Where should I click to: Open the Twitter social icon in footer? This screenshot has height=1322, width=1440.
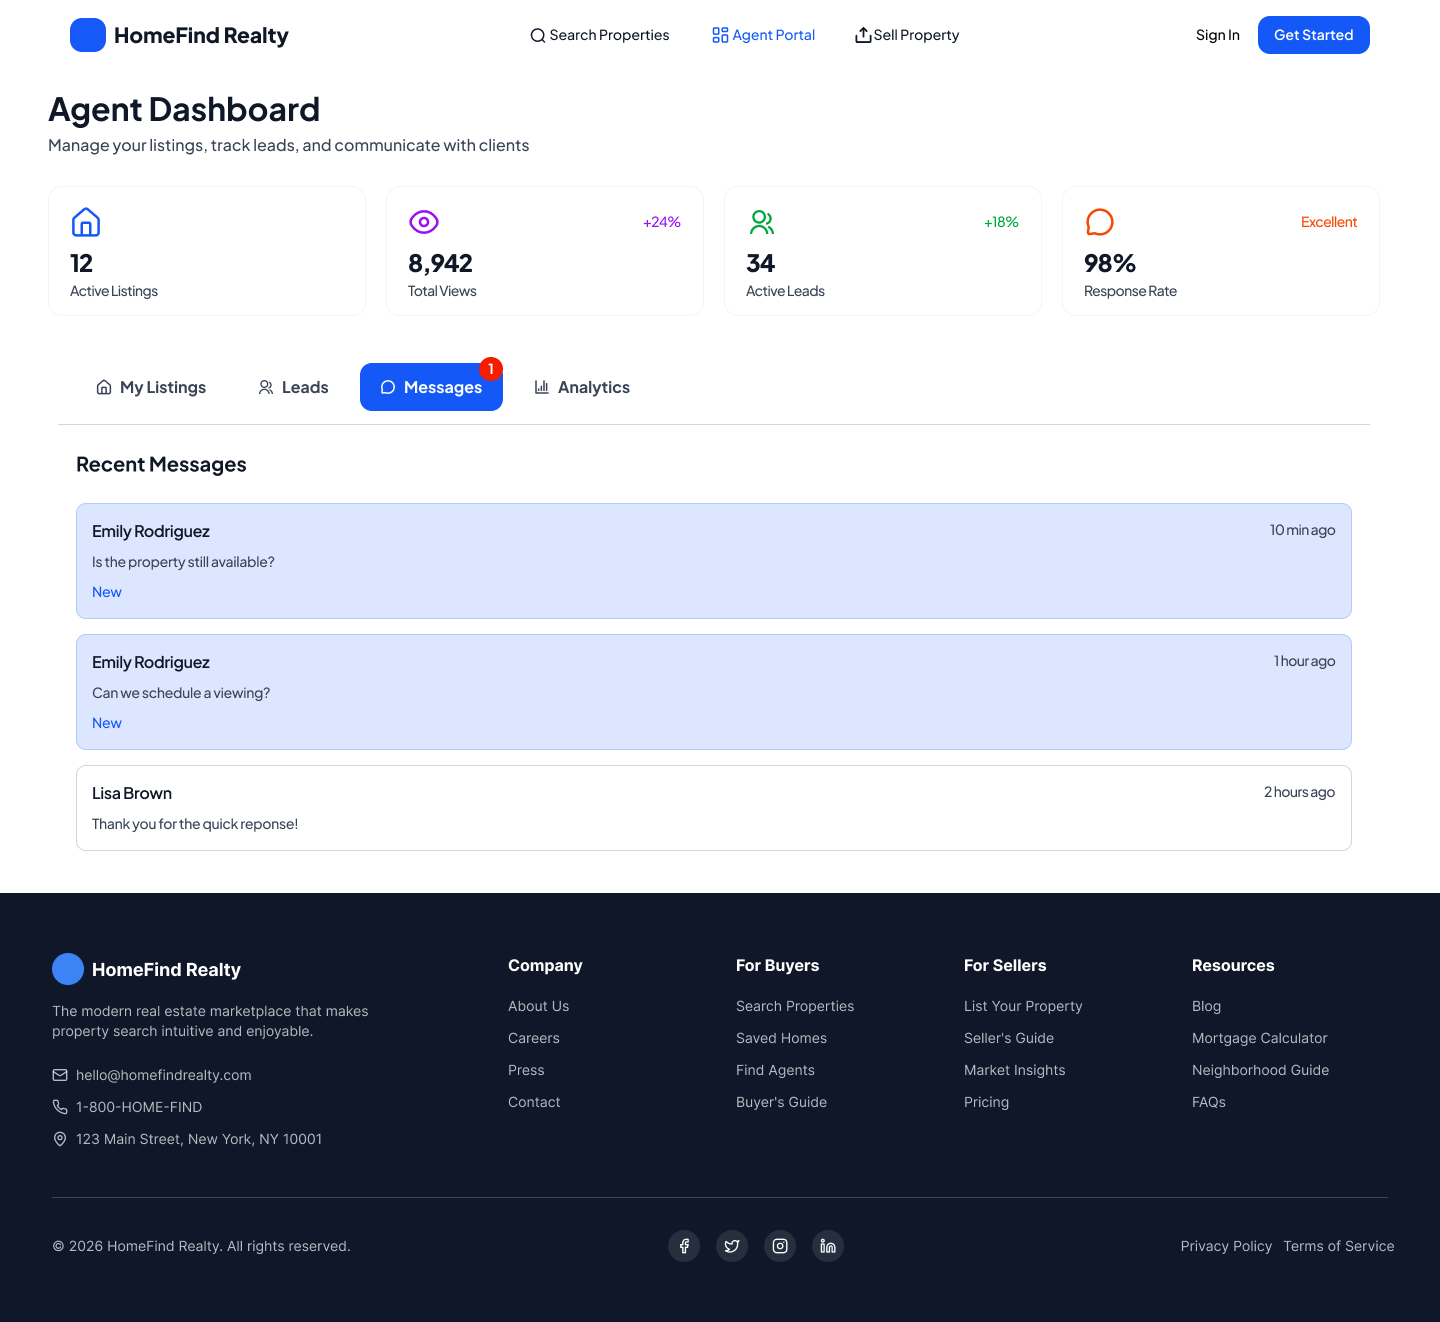point(732,1246)
